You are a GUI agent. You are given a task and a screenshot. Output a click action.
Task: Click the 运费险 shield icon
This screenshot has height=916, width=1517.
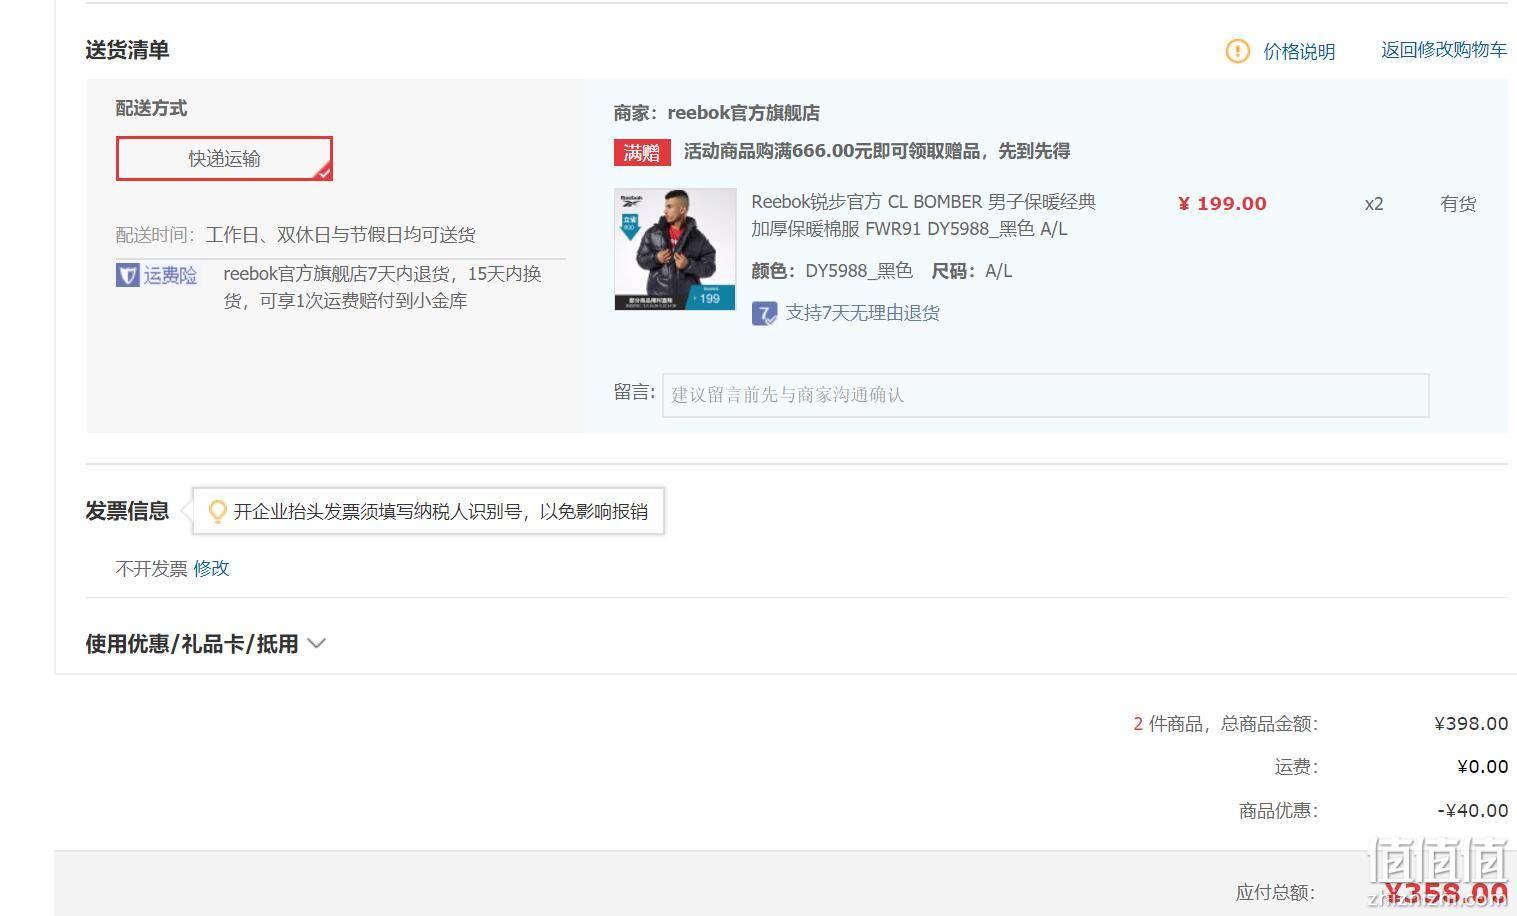[127, 275]
